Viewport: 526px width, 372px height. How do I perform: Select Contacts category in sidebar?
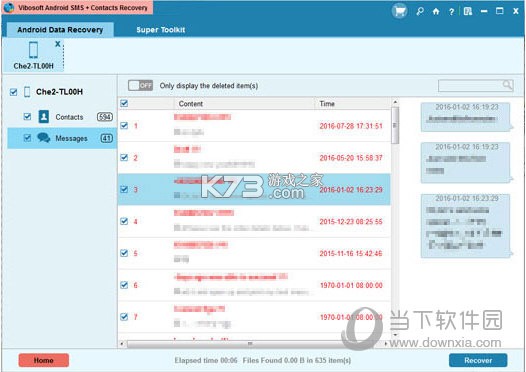[x=62, y=117]
